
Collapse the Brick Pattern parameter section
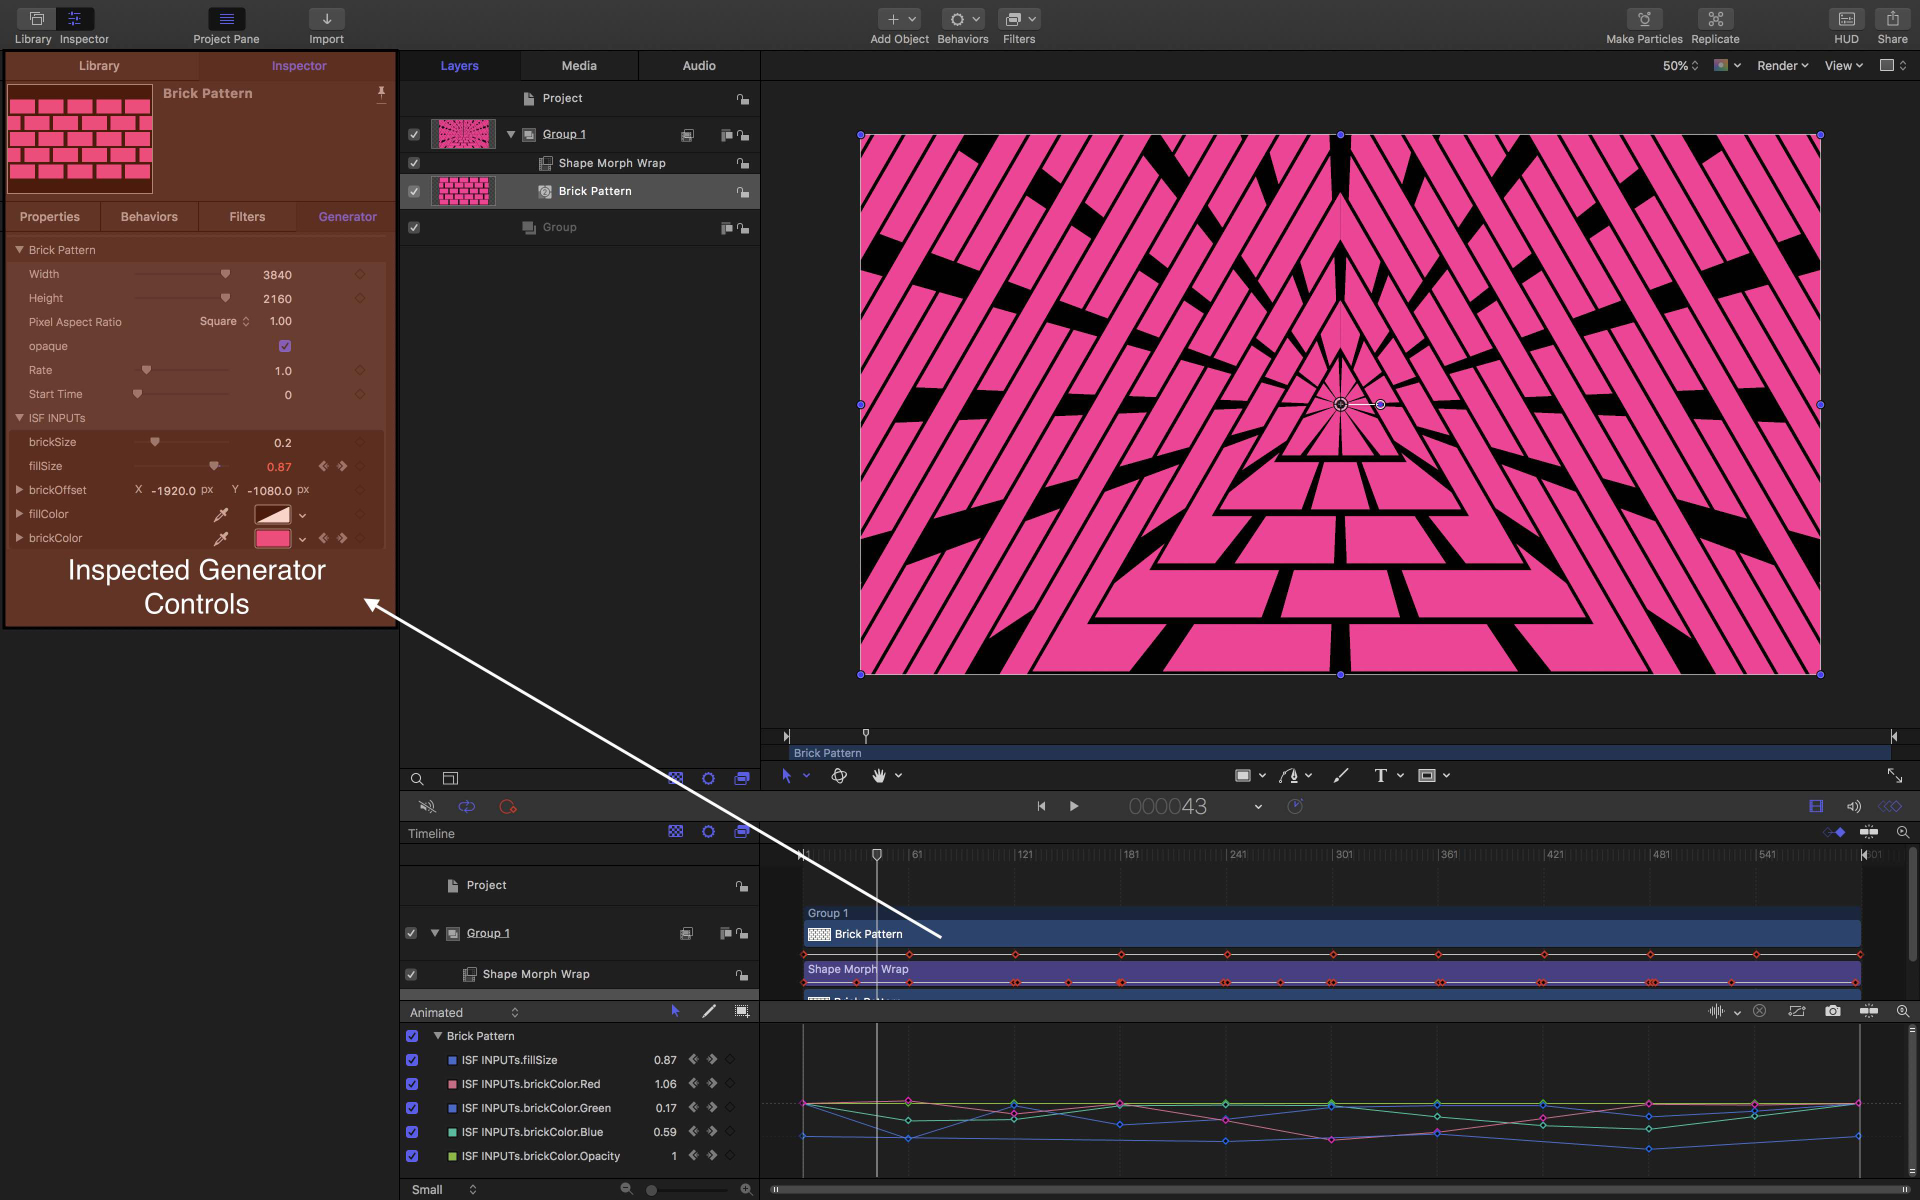[x=19, y=250]
